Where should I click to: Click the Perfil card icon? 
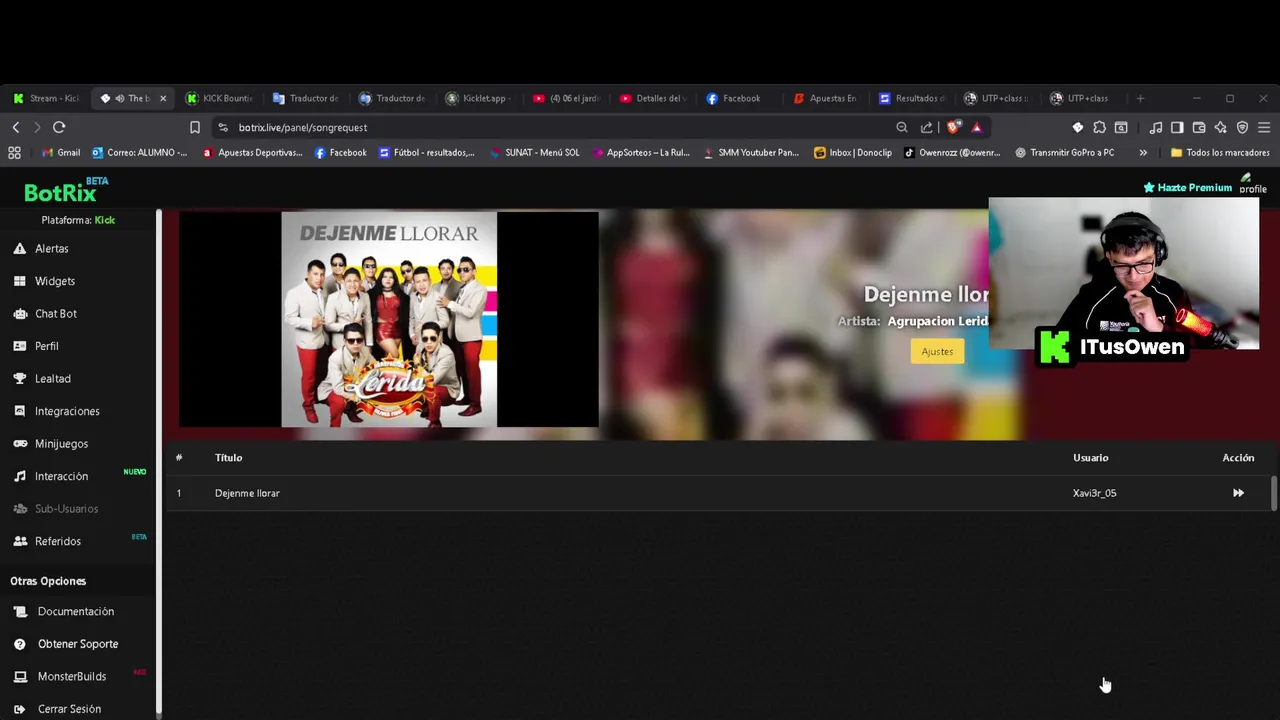19,346
